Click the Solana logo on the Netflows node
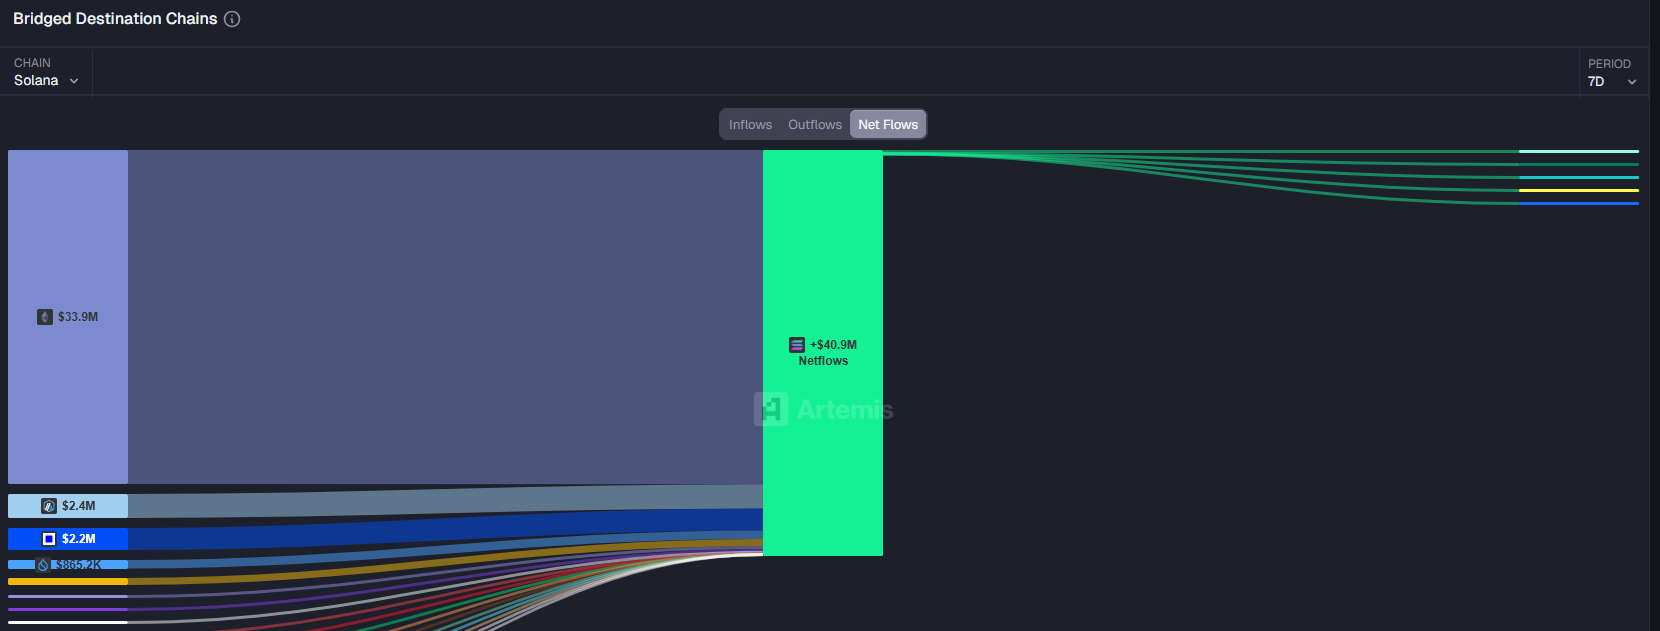The height and width of the screenshot is (631, 1660). (797, 345)
